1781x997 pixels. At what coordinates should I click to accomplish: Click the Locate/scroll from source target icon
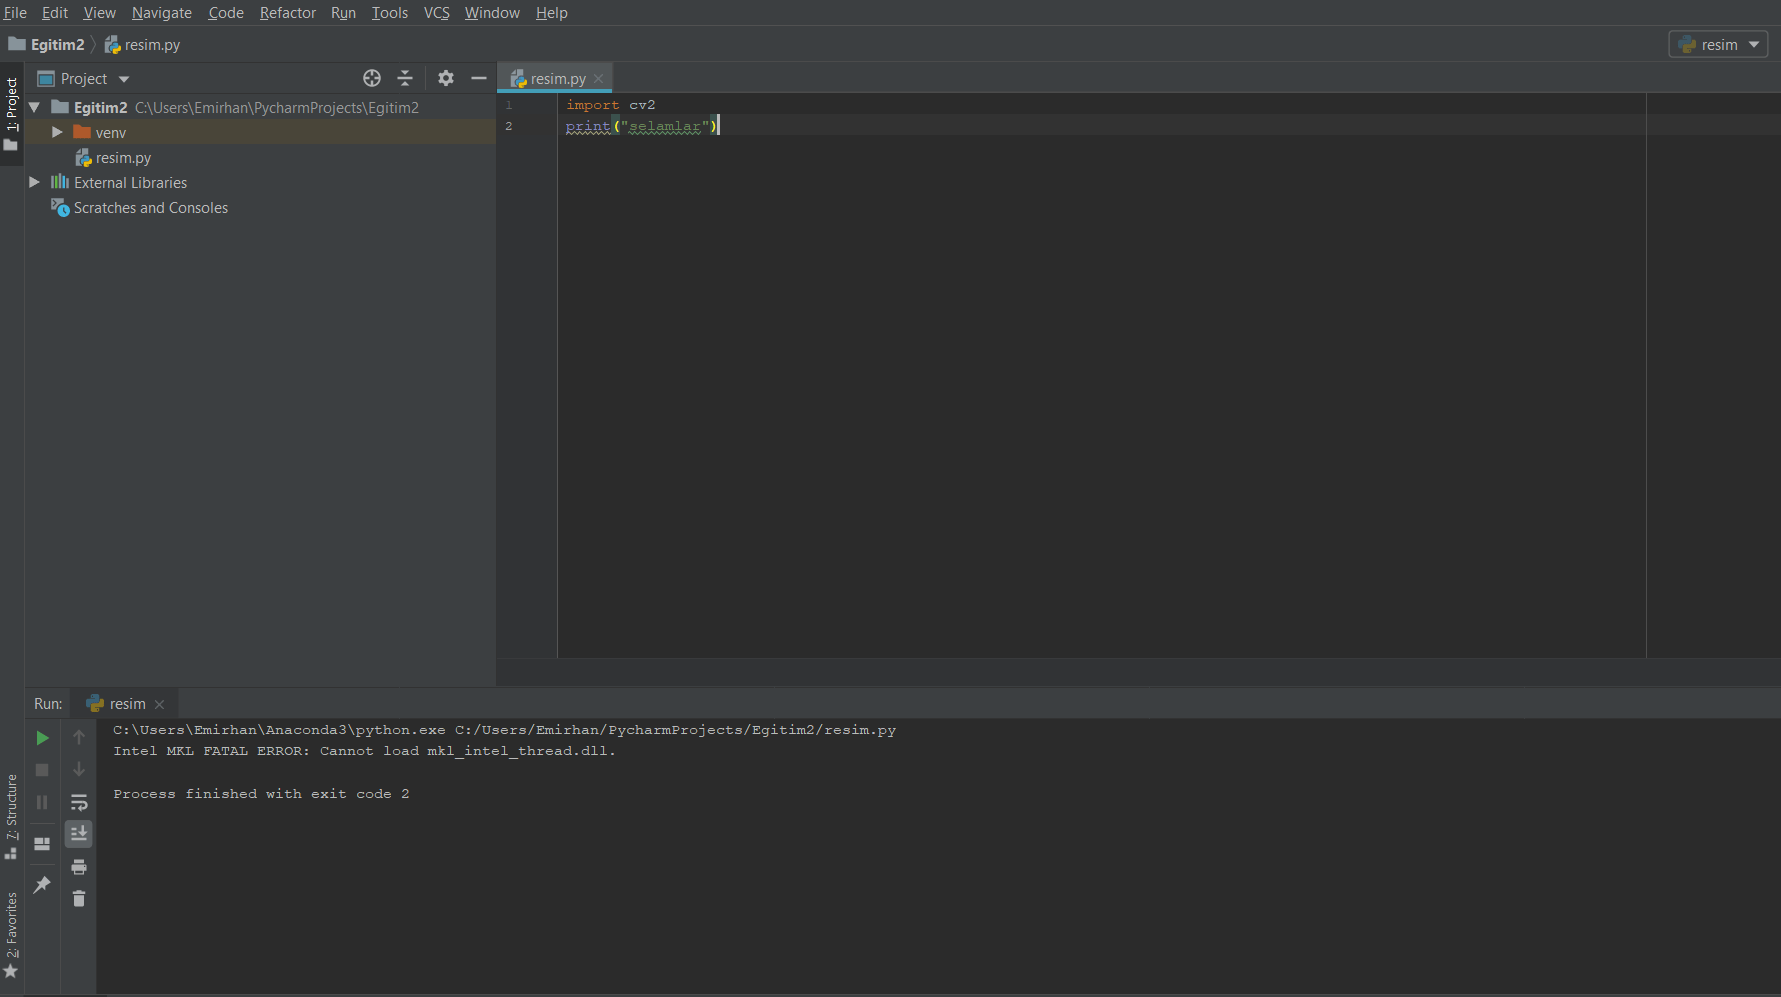[372, 78]
